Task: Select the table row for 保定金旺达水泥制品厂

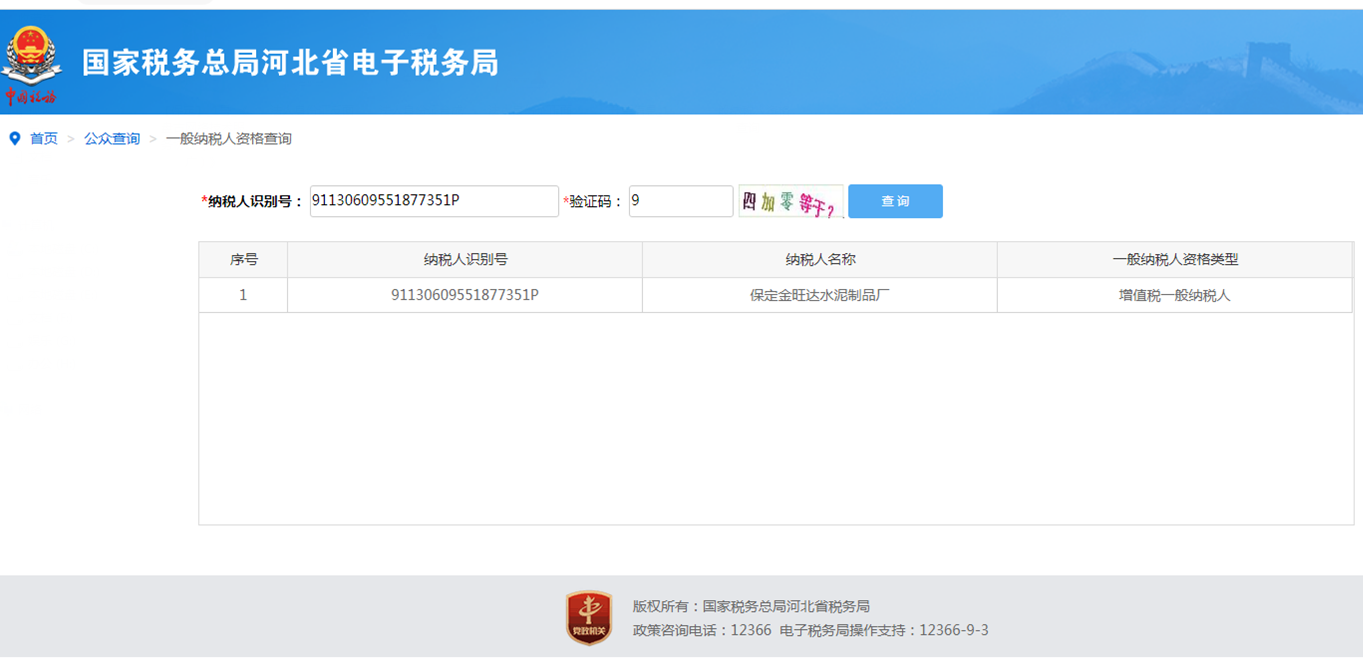Action: [x=819, y=294]
